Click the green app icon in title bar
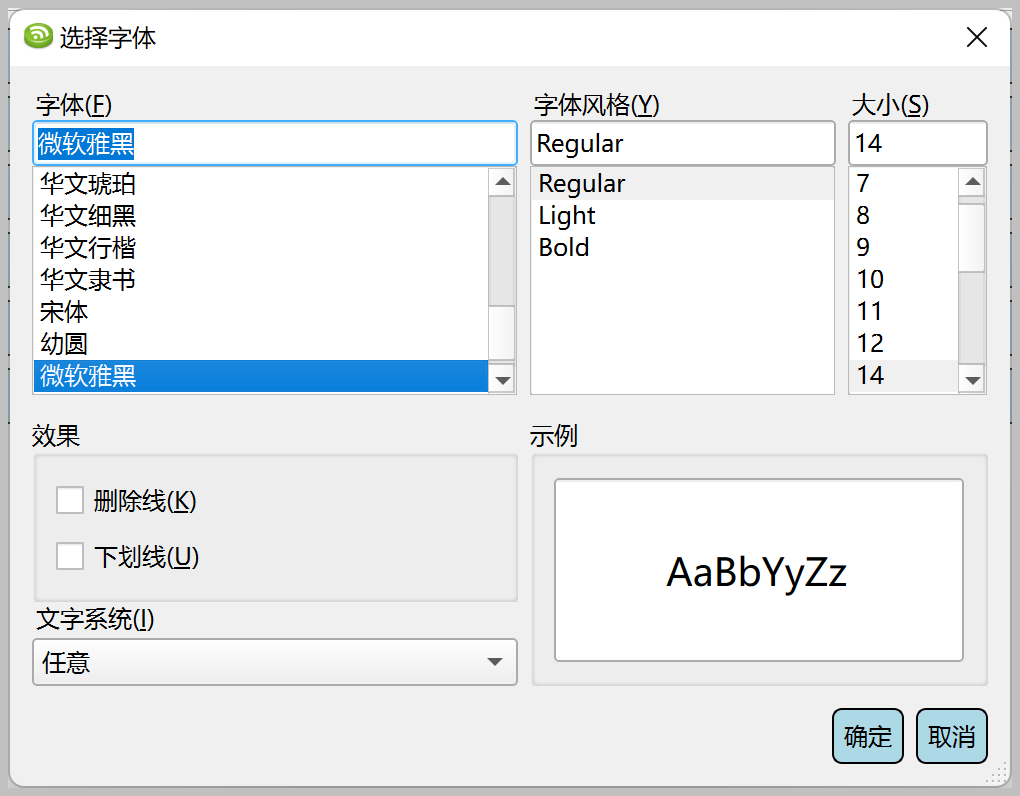1020x796 pixels. point(38,37)
